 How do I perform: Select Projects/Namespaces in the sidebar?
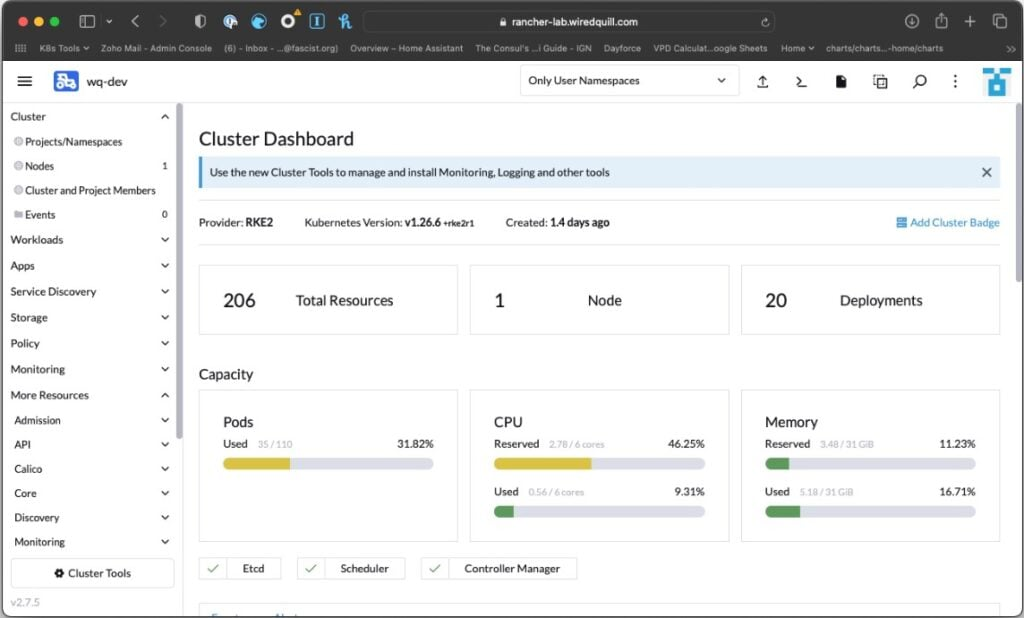[73, 142]
